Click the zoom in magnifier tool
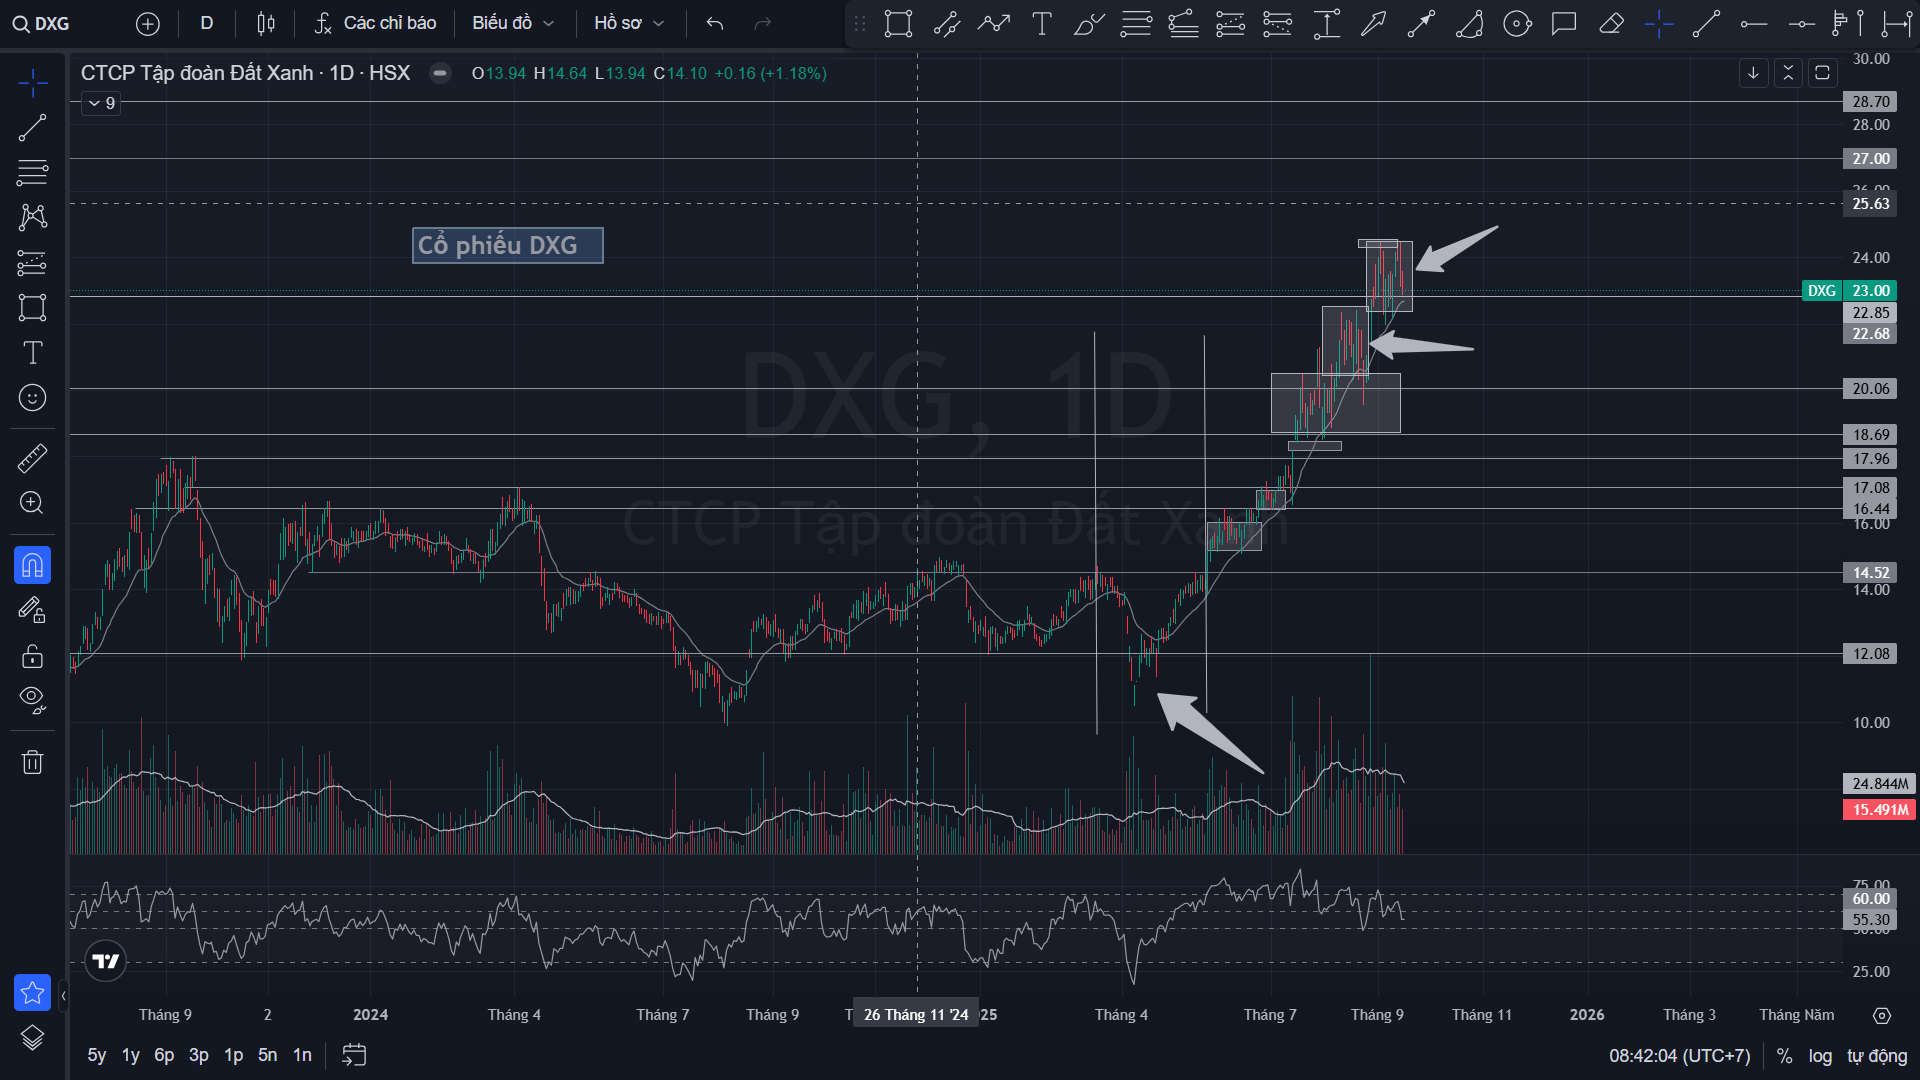This screenshot has width=1920, height=1080. (32, 503)
